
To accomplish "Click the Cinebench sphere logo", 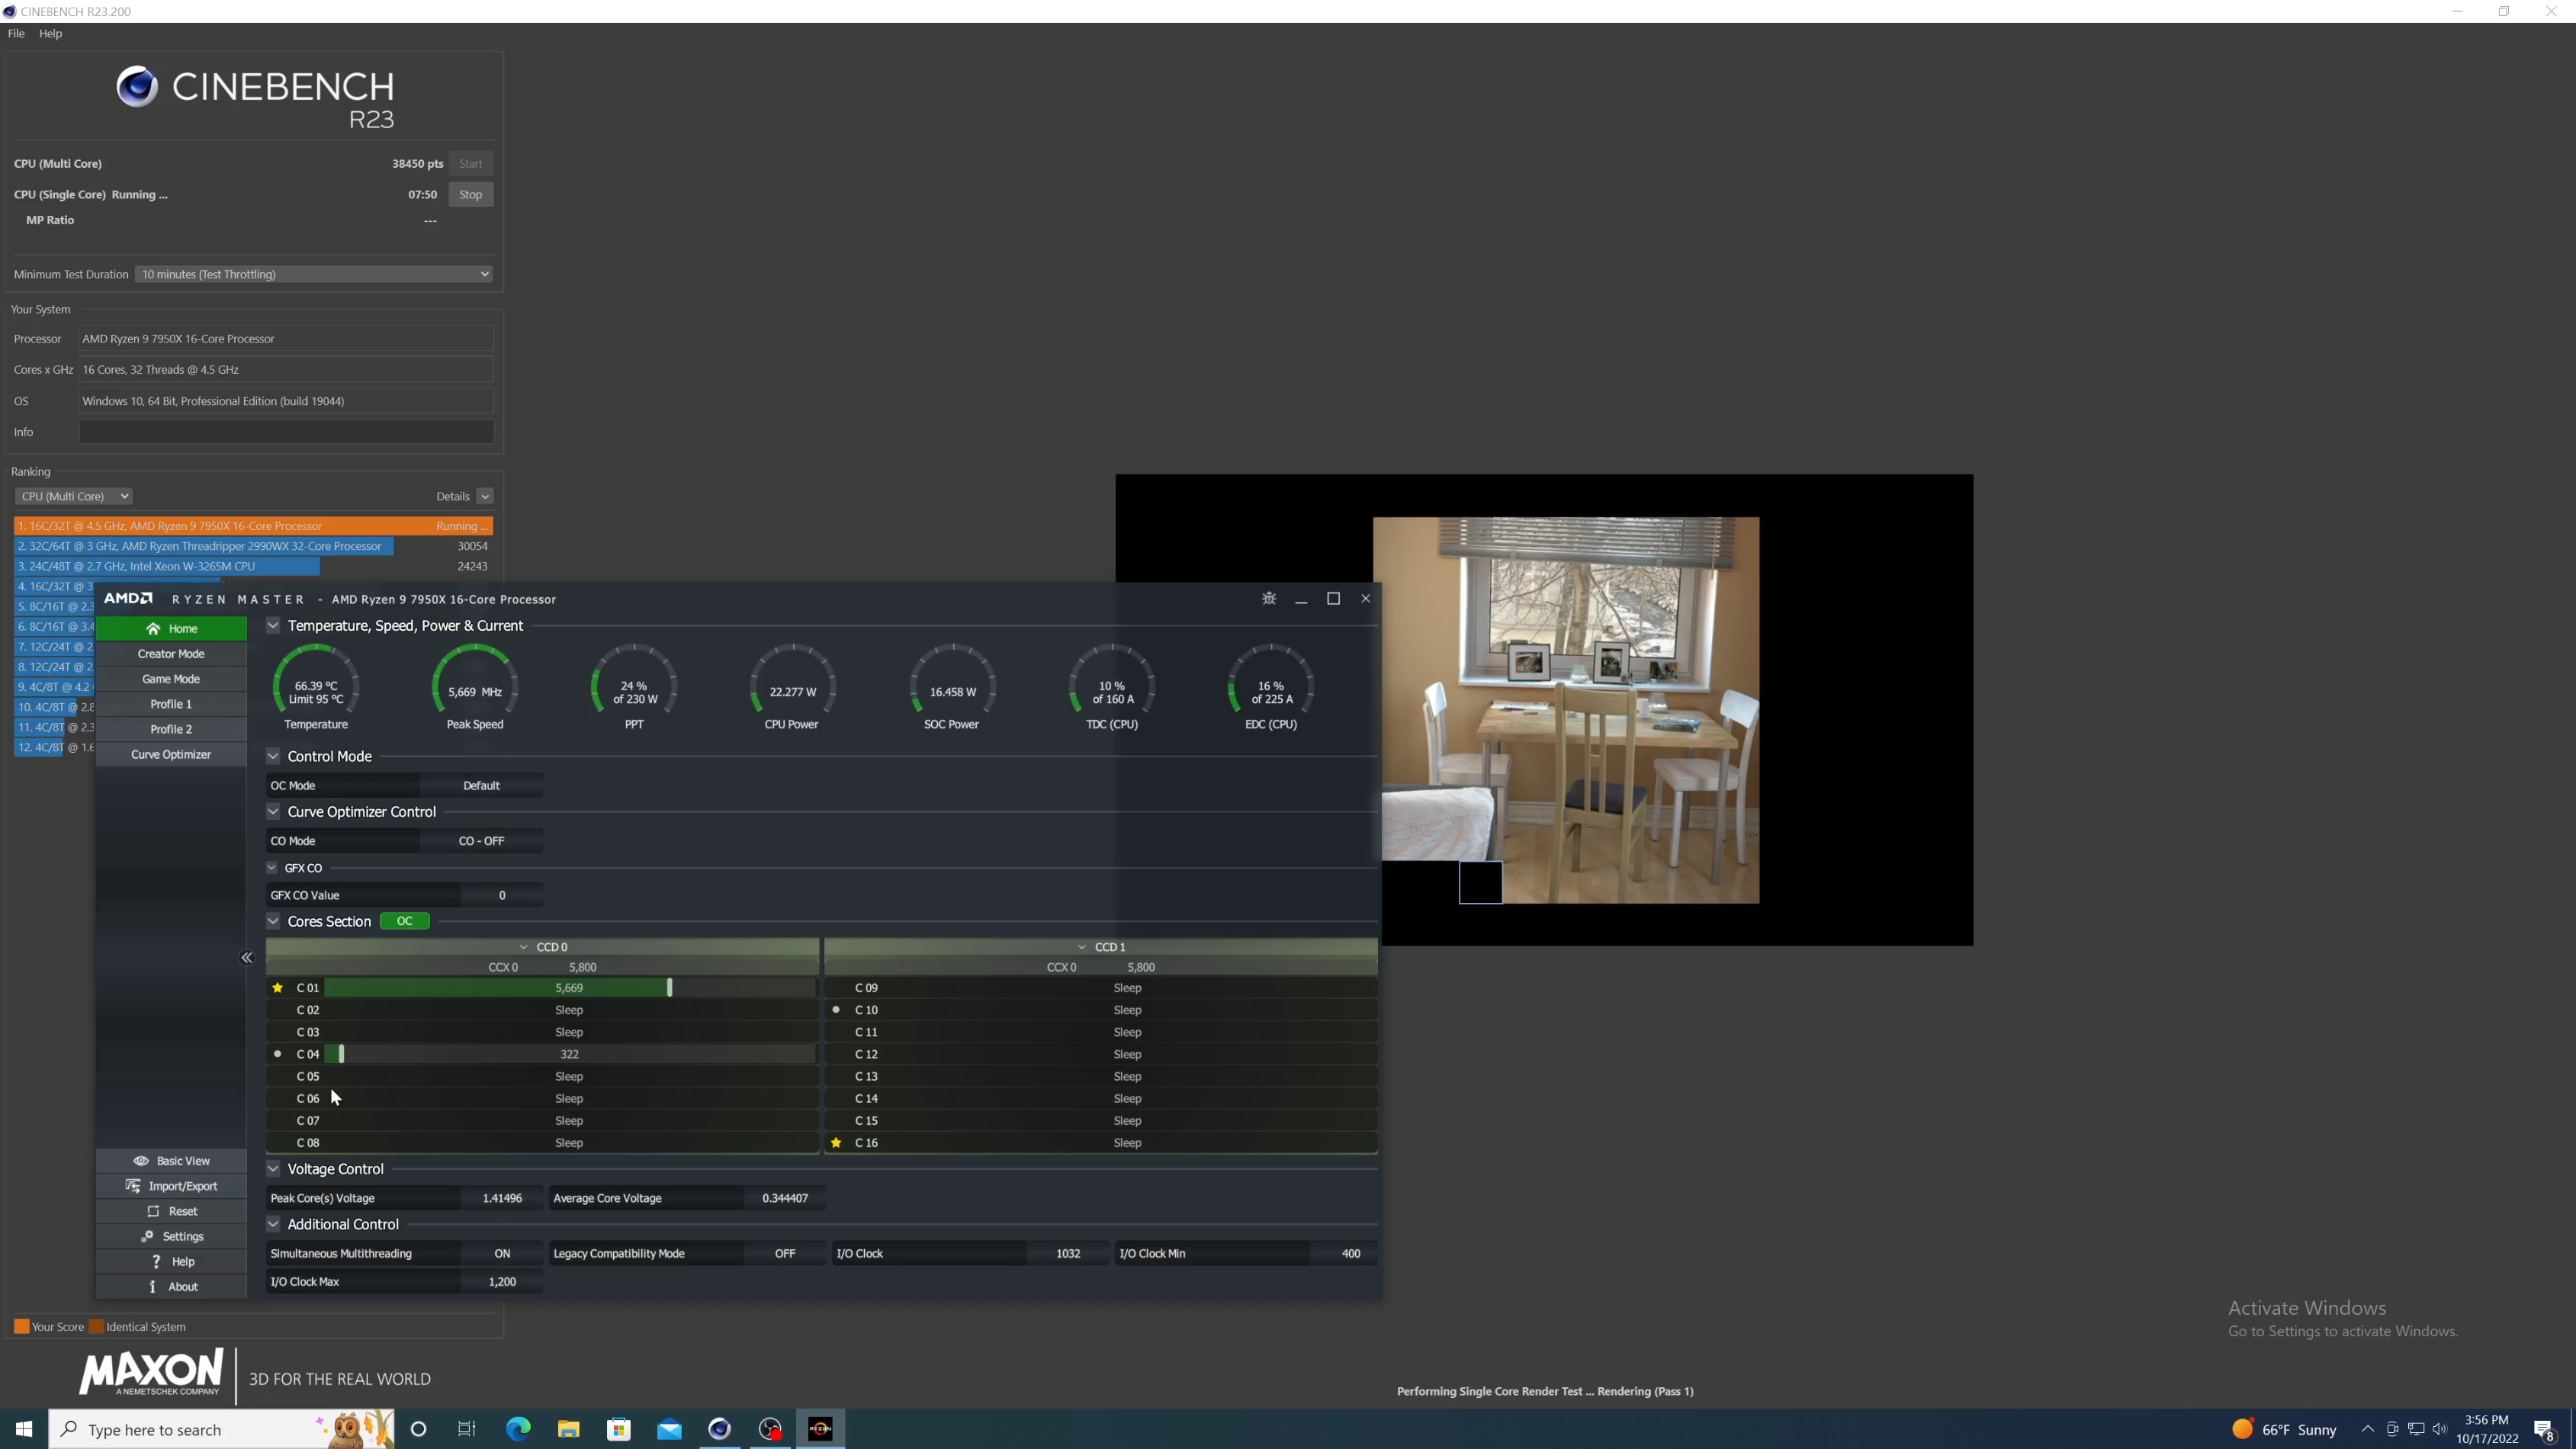I will click(137, 87).
